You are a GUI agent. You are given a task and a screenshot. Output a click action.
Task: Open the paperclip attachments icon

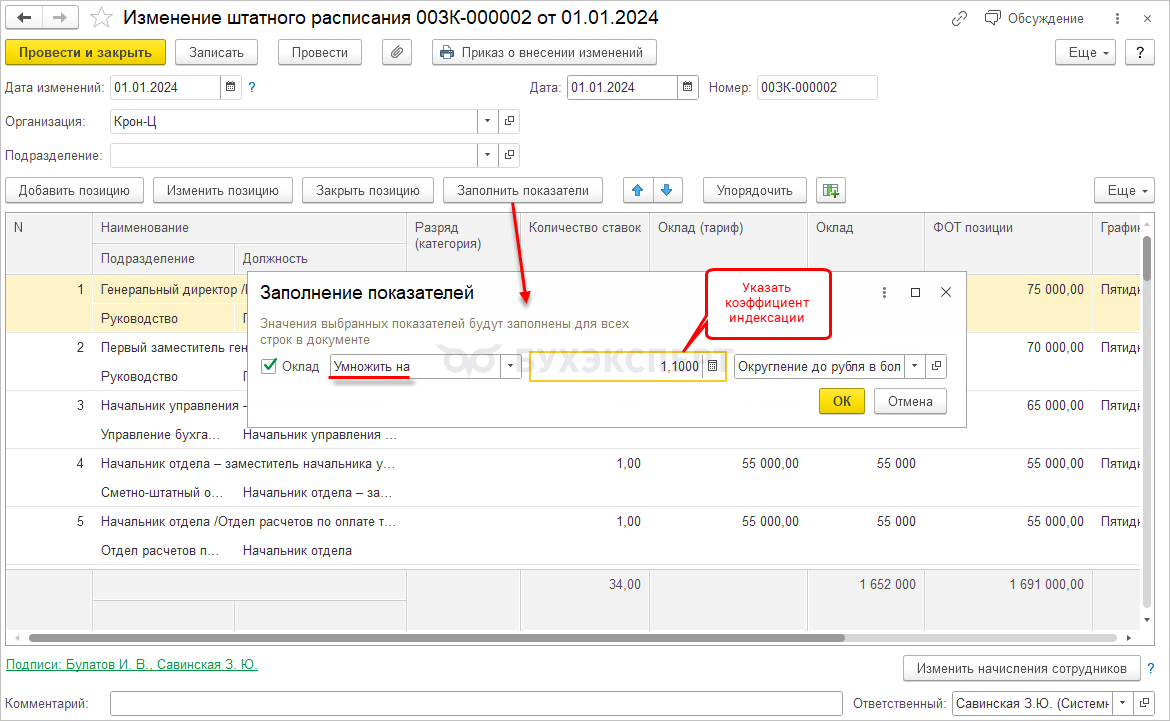(x=398, y=53)
